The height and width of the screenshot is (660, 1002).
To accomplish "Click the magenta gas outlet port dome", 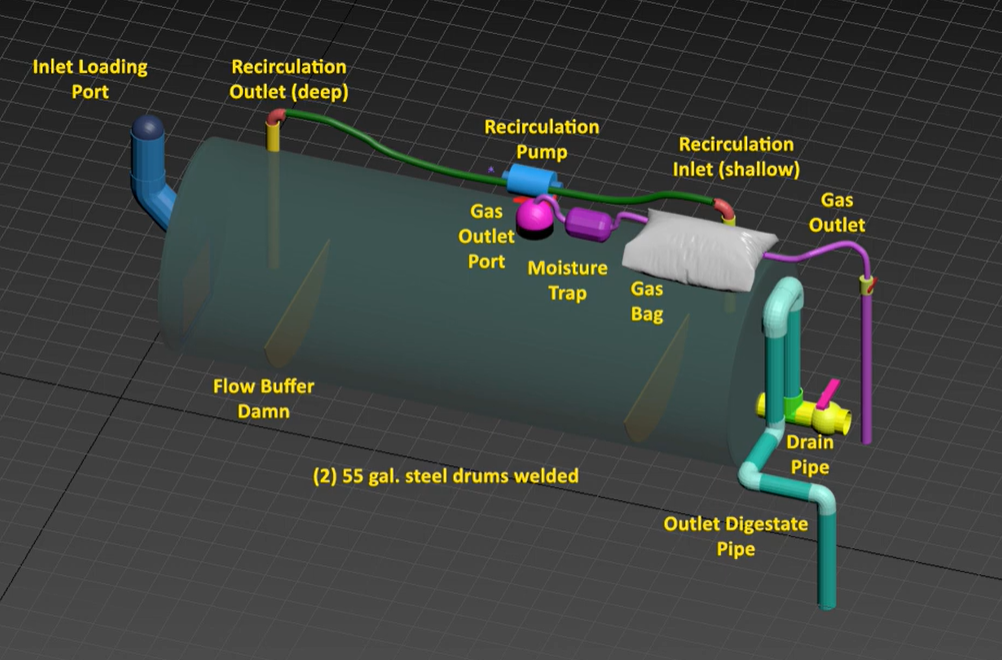I will 536,215.
